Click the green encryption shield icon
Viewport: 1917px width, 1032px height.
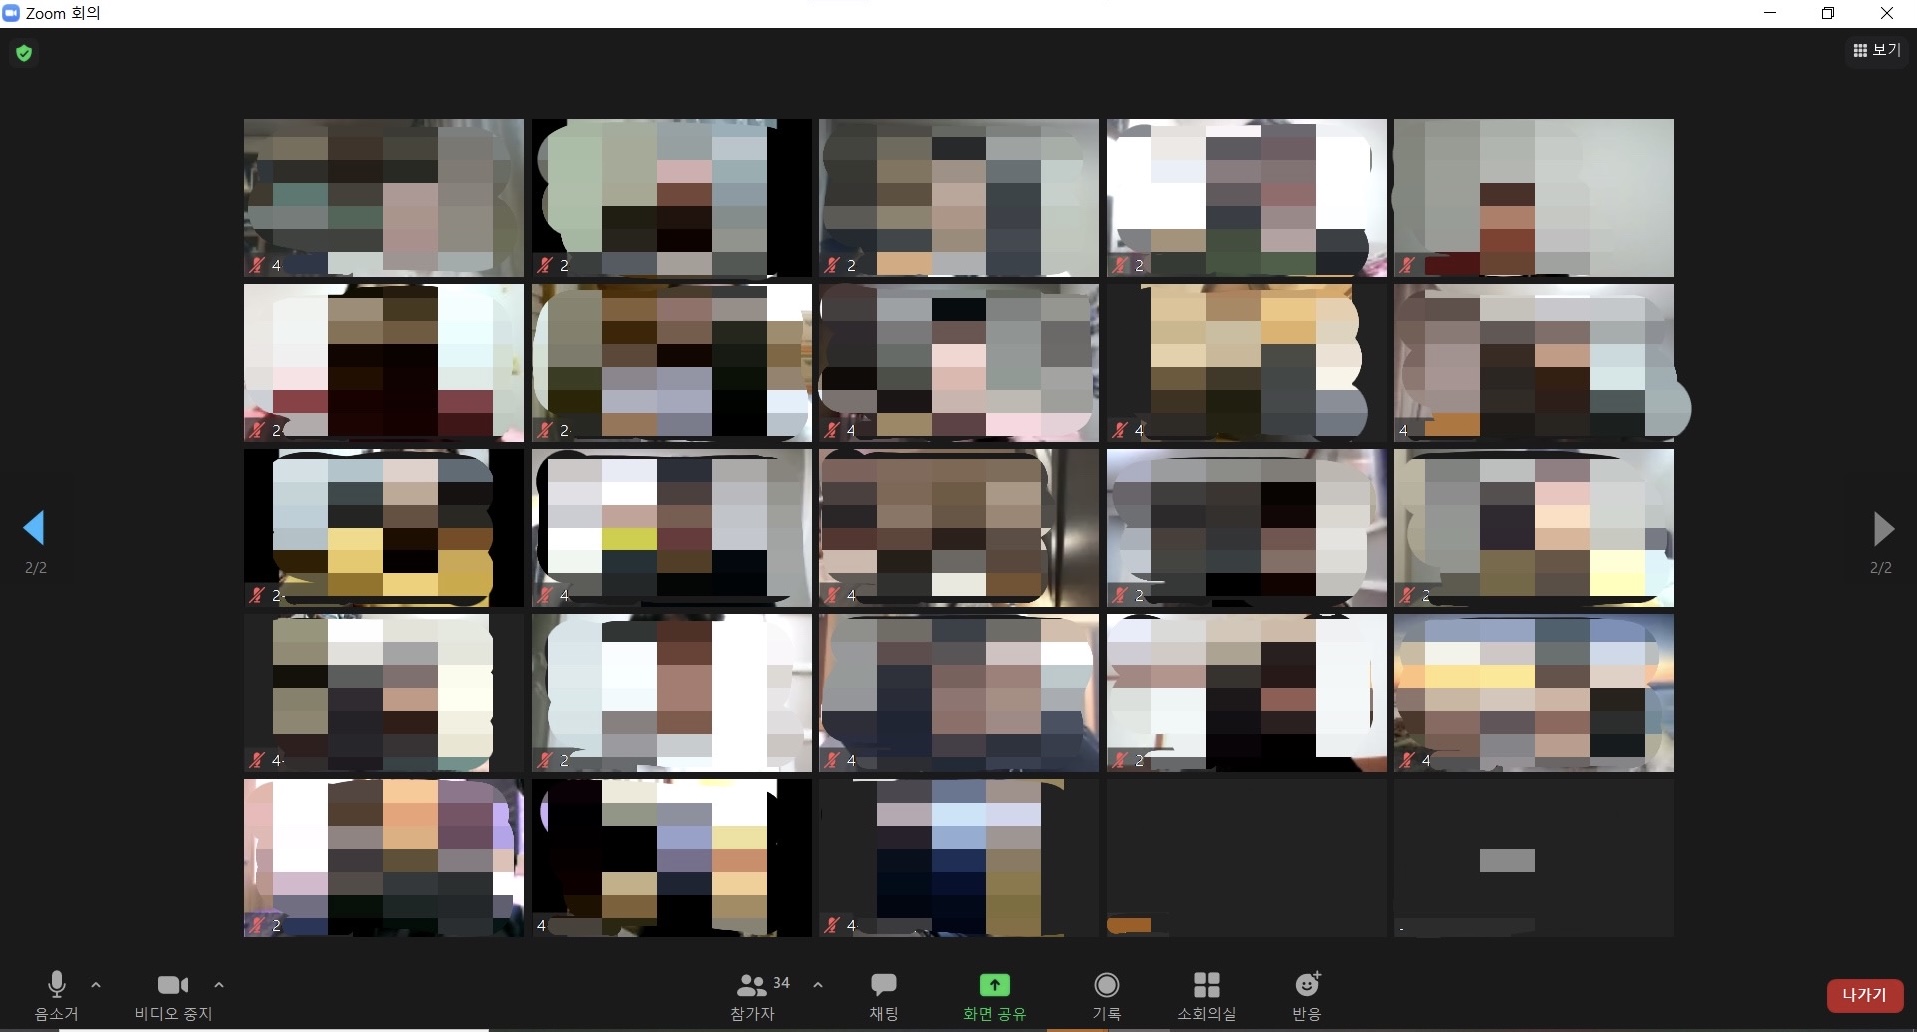[x=24, y=53]
